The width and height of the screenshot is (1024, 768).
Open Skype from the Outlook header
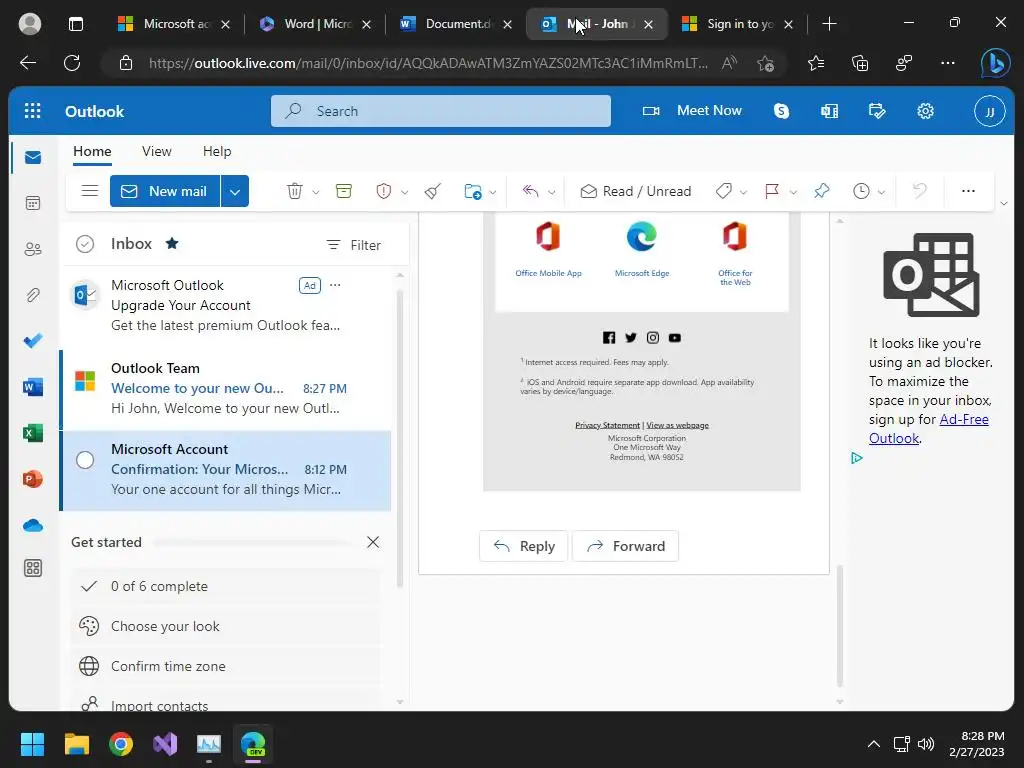781,111
